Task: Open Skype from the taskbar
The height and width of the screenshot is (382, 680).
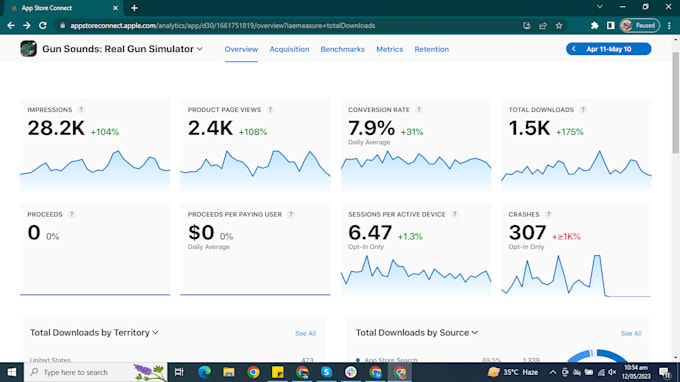Action: (327, 372)
